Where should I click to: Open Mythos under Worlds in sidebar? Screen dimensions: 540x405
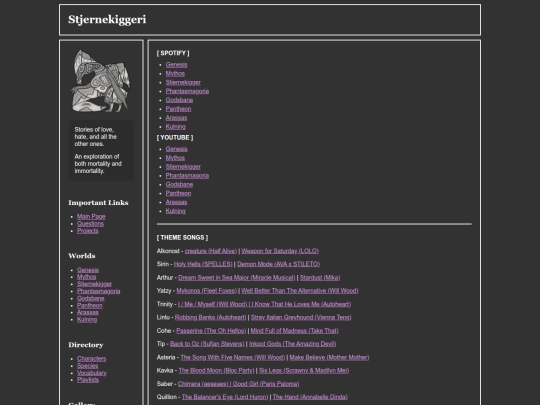pos(86,277)
